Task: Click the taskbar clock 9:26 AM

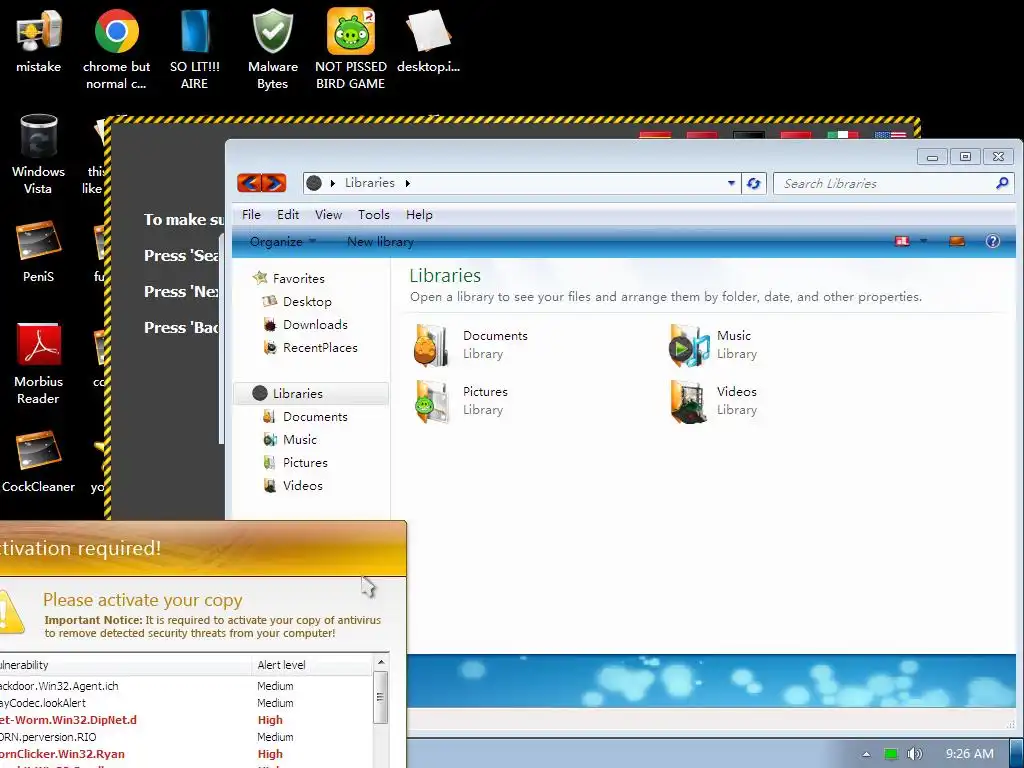Action: [x=969, y=754]
